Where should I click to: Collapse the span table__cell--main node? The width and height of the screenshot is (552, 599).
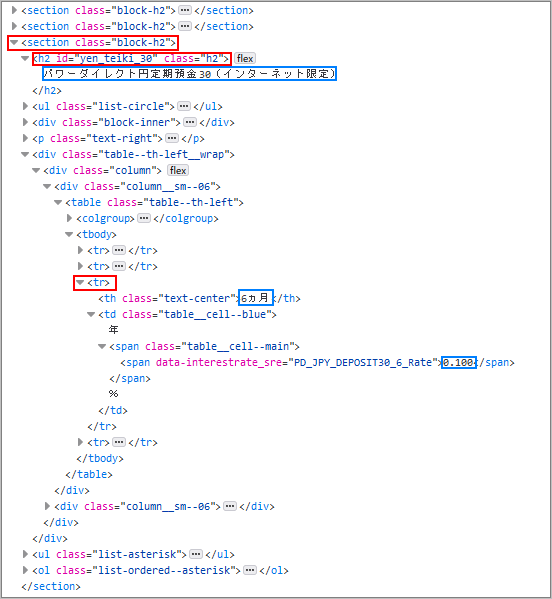(102, 346)
